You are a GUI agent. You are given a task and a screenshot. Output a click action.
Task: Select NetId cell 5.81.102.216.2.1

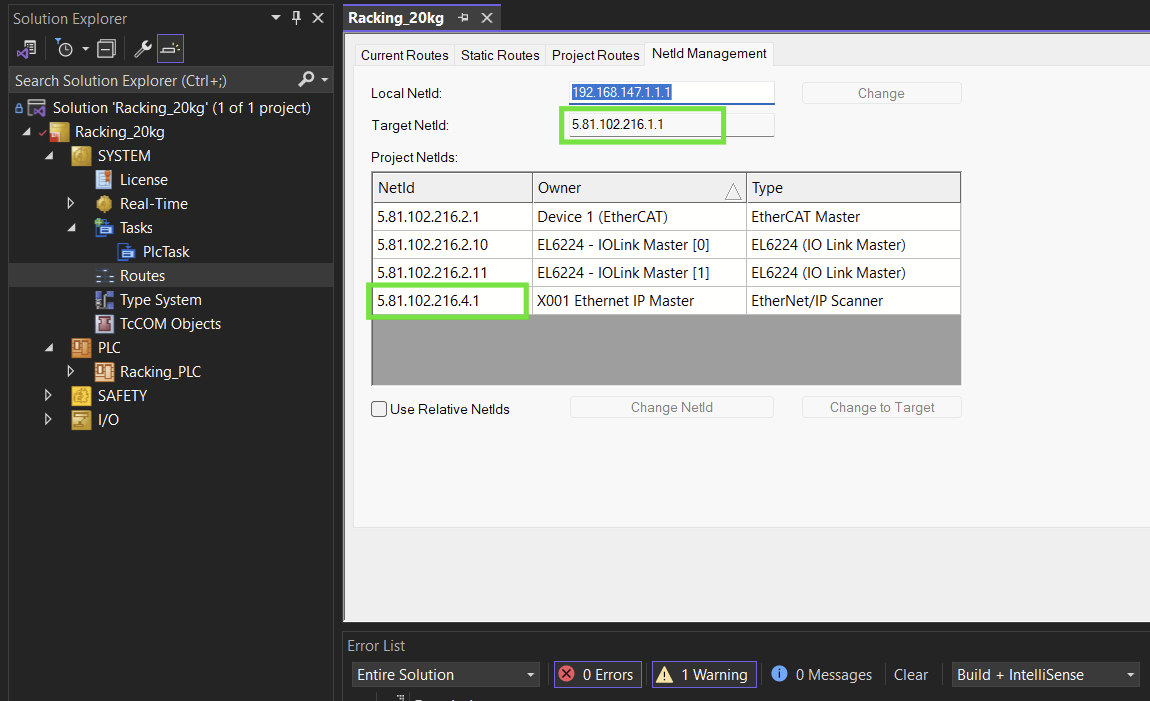[x=453, y=217]
